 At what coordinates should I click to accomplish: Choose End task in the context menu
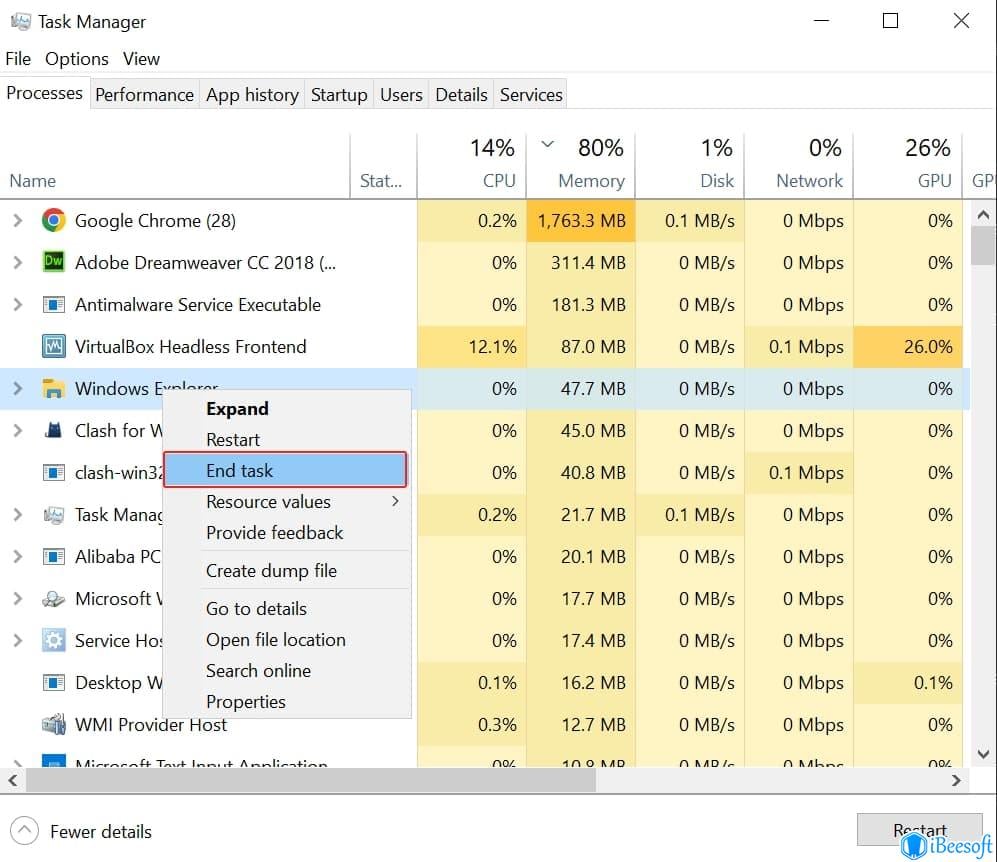click(x=285, y=470)
